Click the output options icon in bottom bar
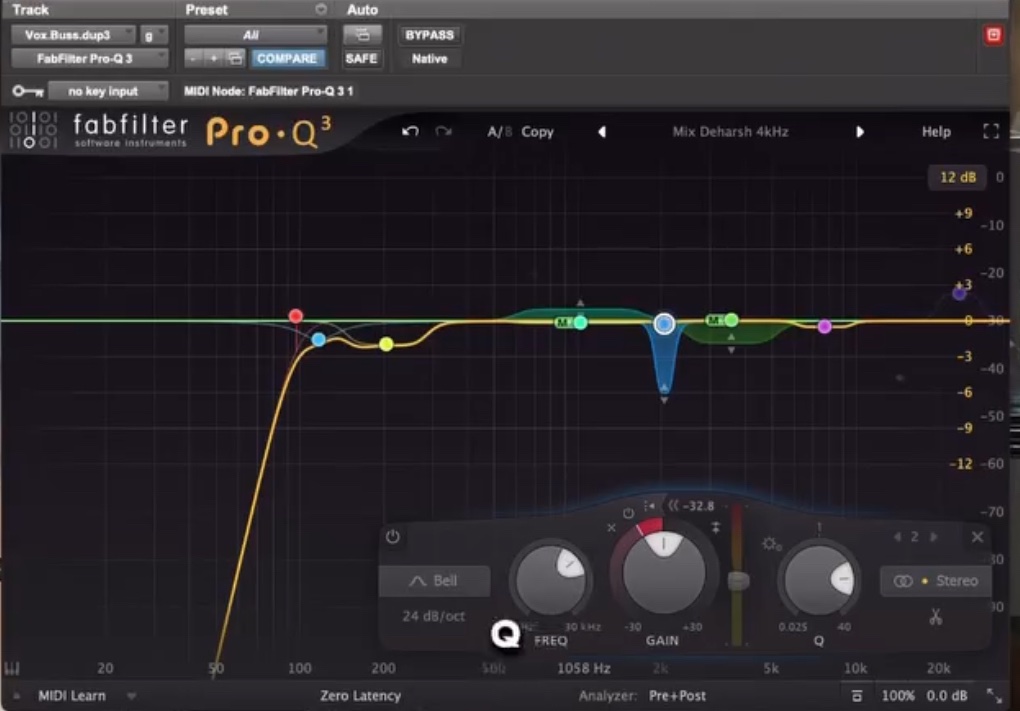 (x=857, y=696)
